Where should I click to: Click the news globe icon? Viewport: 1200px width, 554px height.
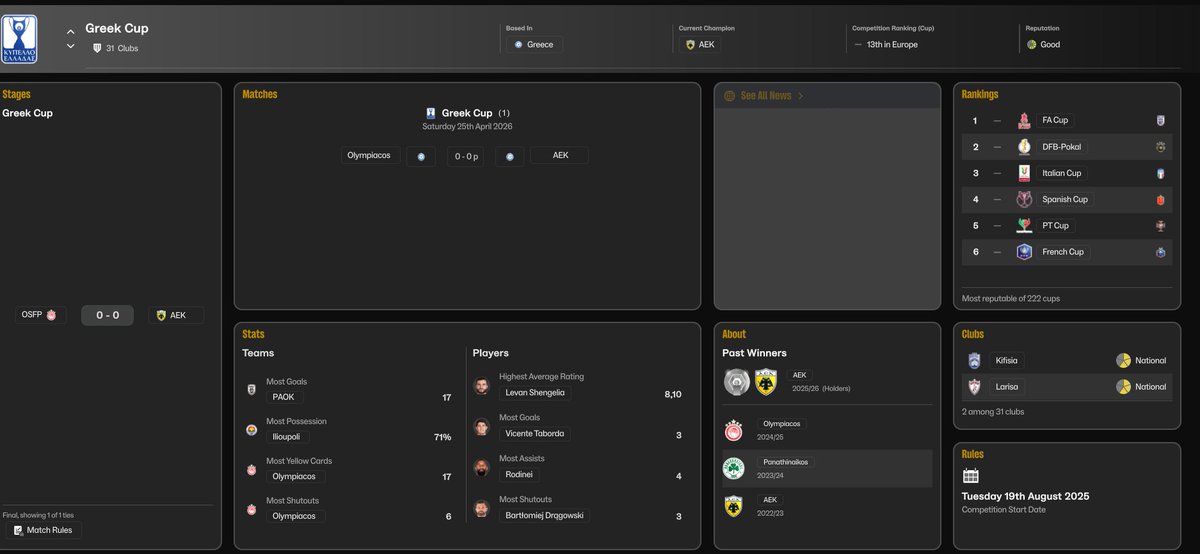[729, 96]
